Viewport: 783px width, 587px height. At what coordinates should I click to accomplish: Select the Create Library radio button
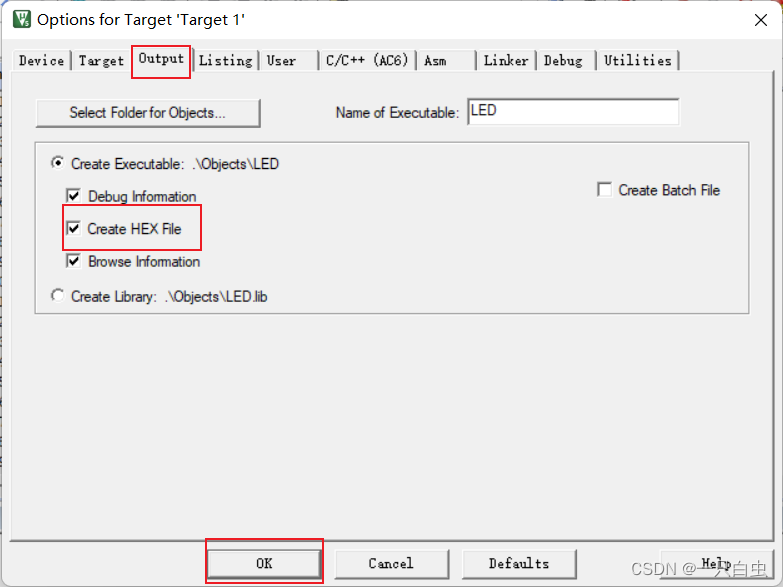pyautogui.click(x=58, y=296)
